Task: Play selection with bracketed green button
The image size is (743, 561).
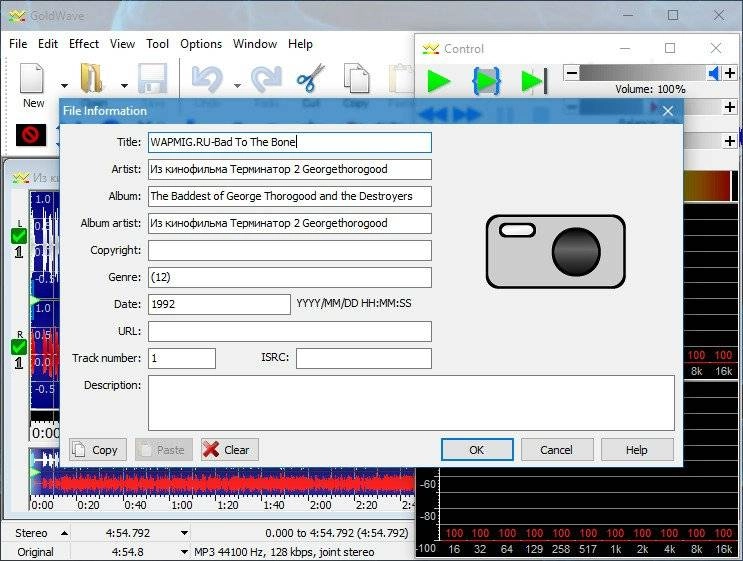Action: coord(486,81)
